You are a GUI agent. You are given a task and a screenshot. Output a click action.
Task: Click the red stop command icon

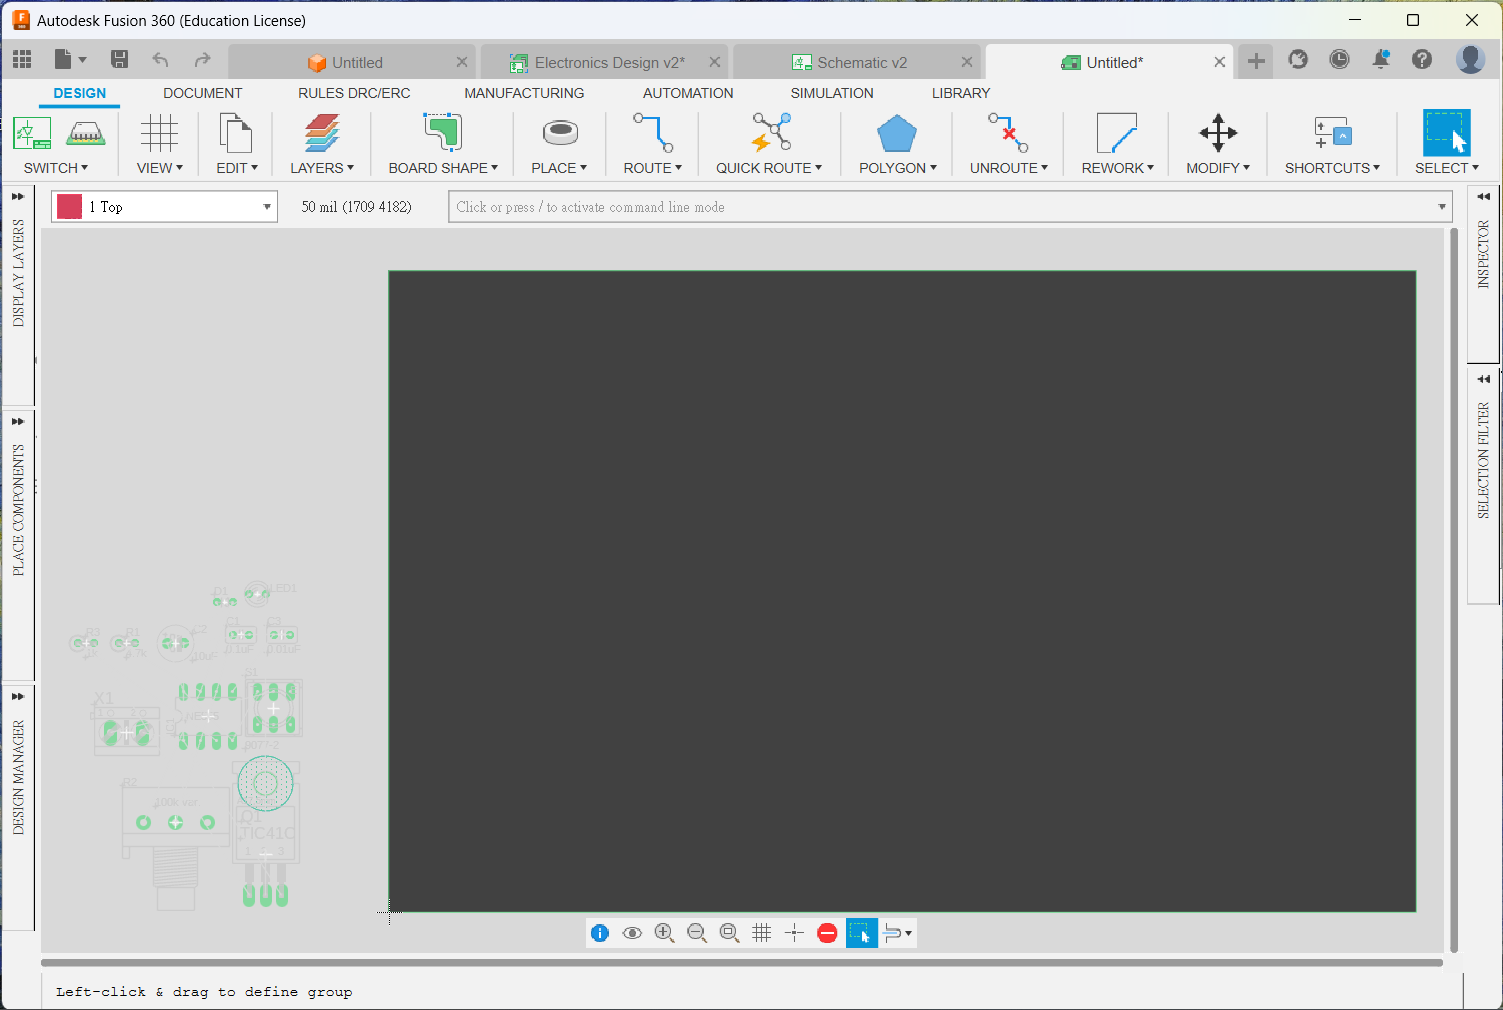point(827,933)
